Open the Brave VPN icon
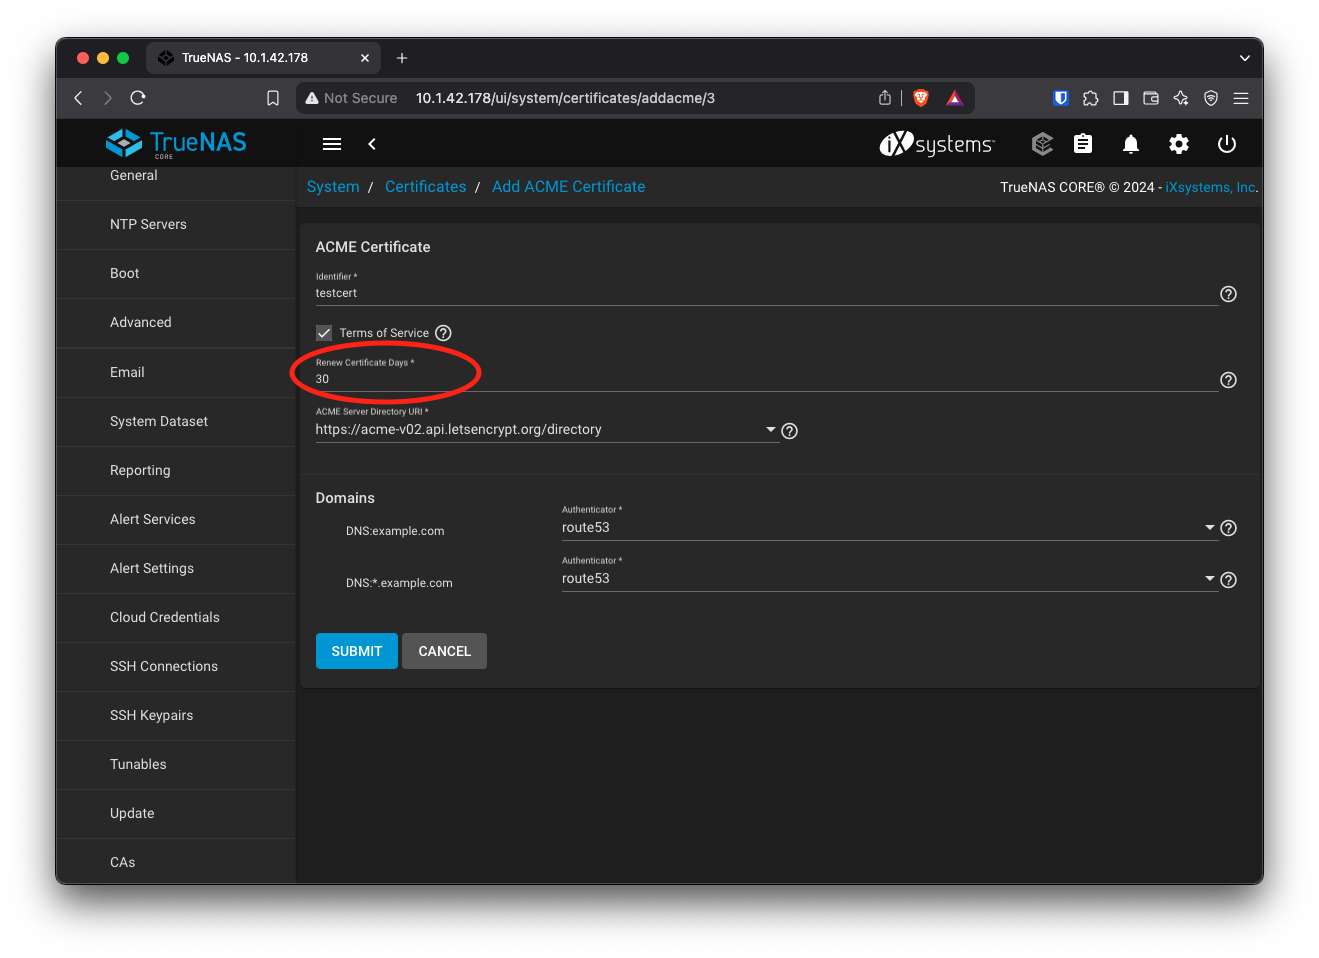 (x=1211, y=98)
